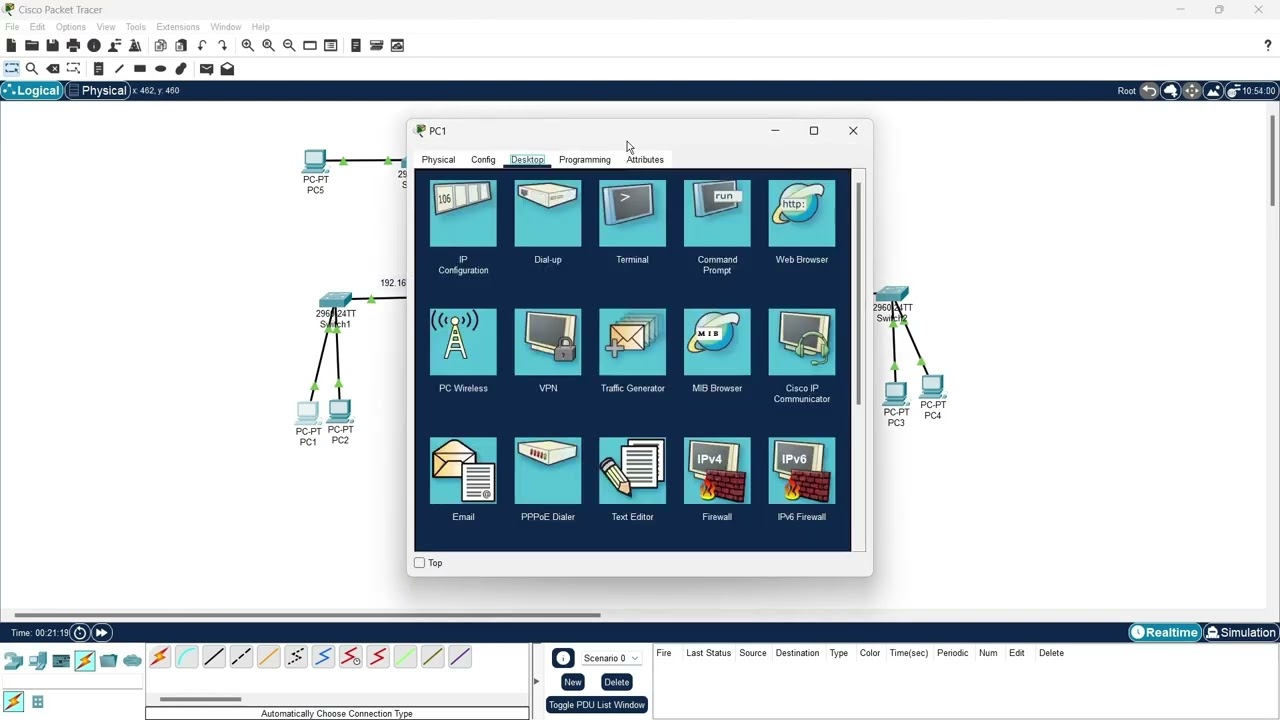
Task: Switch to Logical workspace view
Action: coord(32,91)
